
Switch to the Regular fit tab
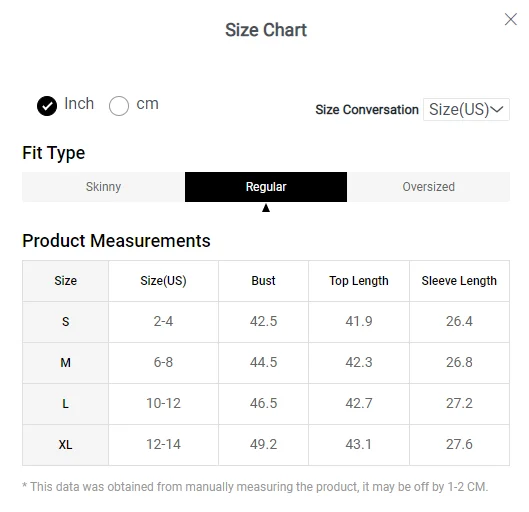[x=266, y=187]
